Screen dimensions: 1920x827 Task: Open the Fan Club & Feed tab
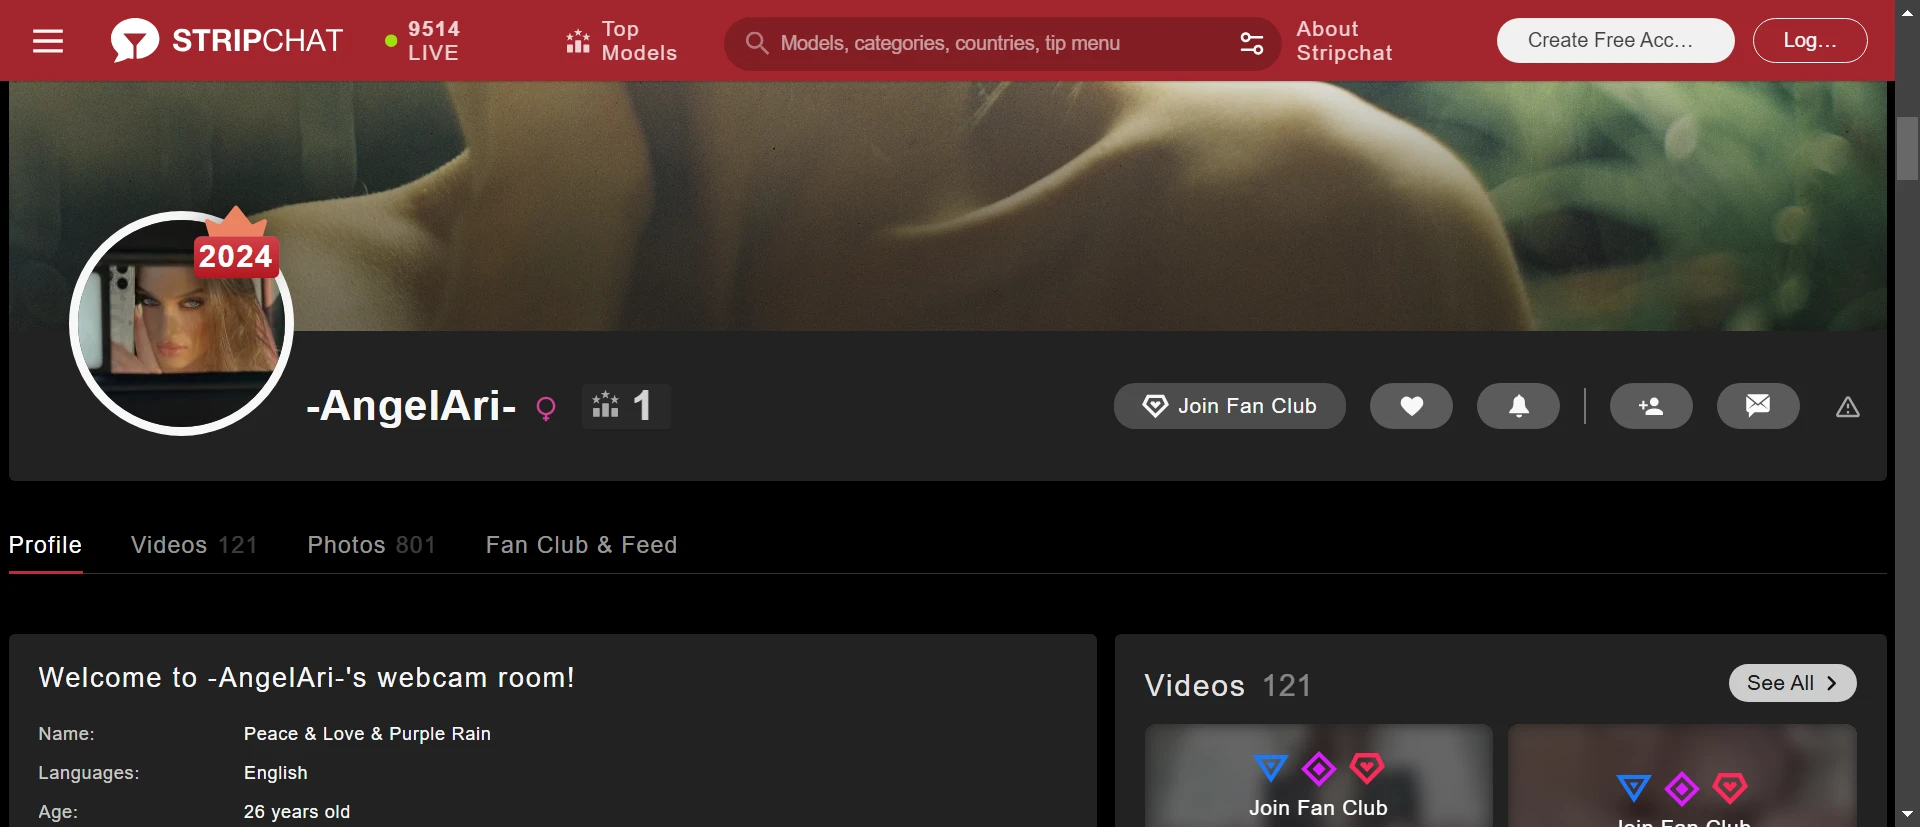coord(581,545)
